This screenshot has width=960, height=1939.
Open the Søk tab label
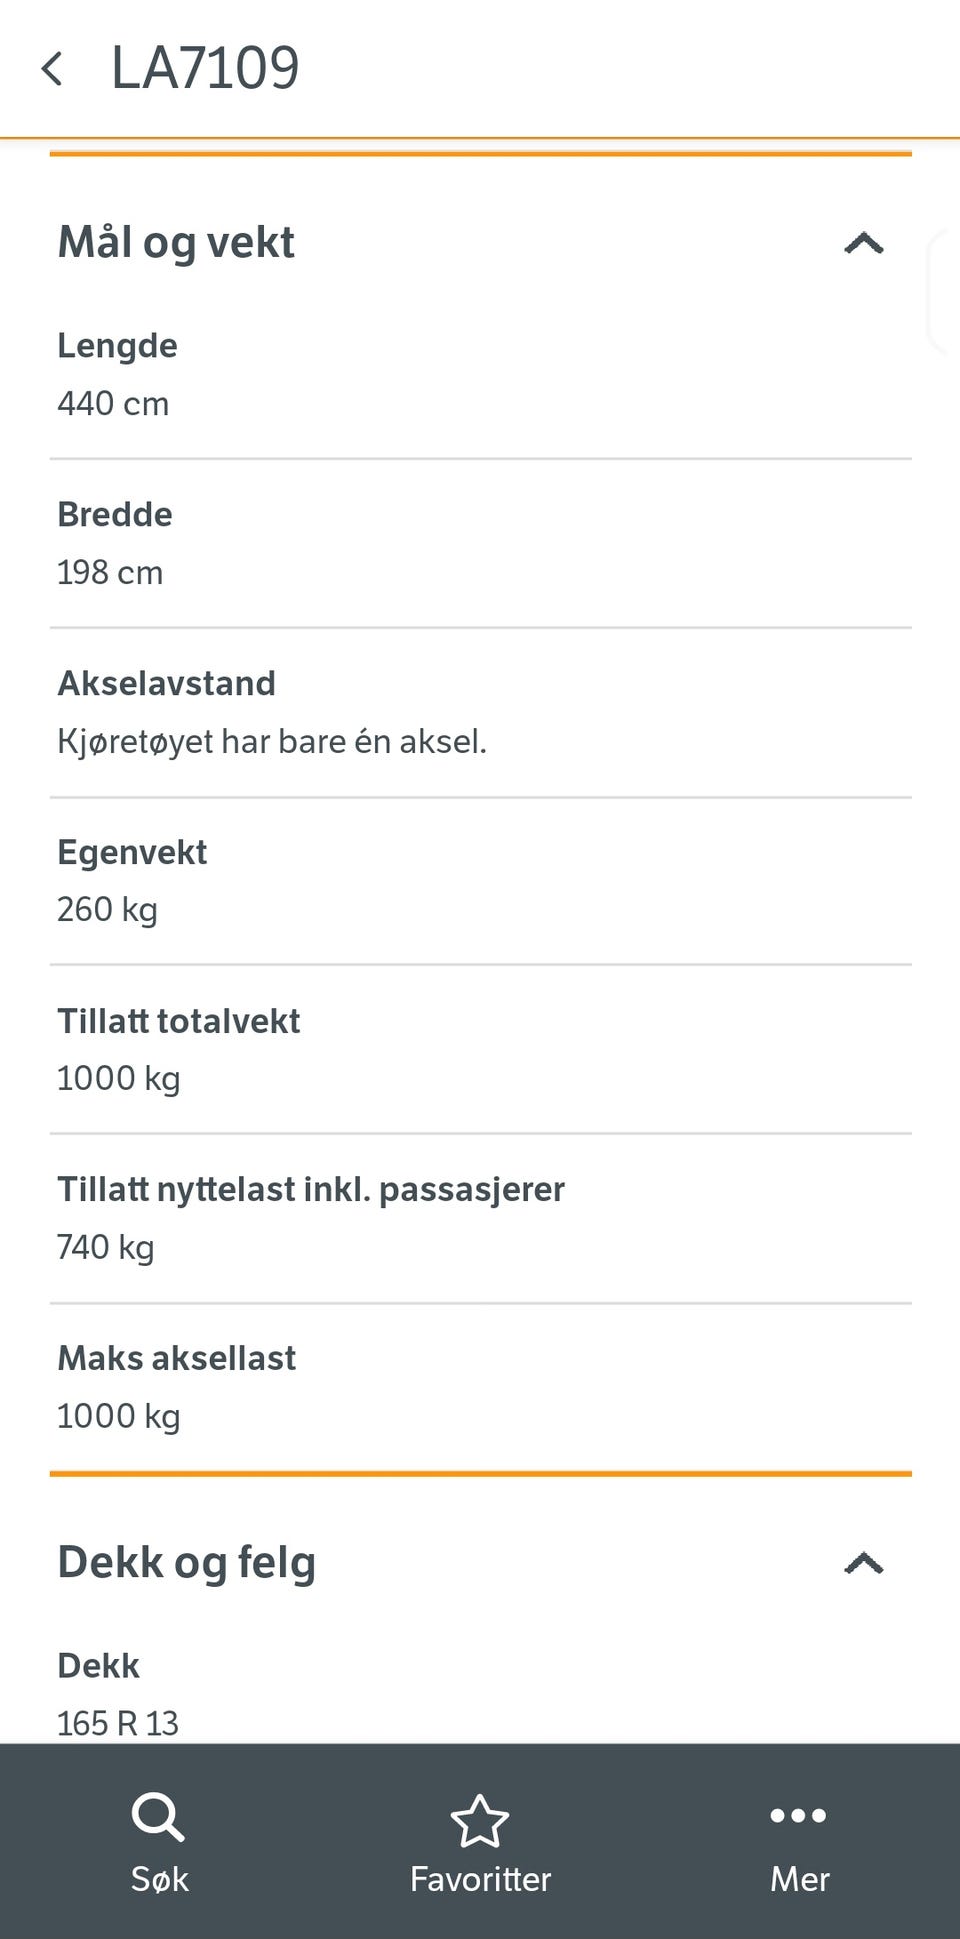click(159, 1879)
